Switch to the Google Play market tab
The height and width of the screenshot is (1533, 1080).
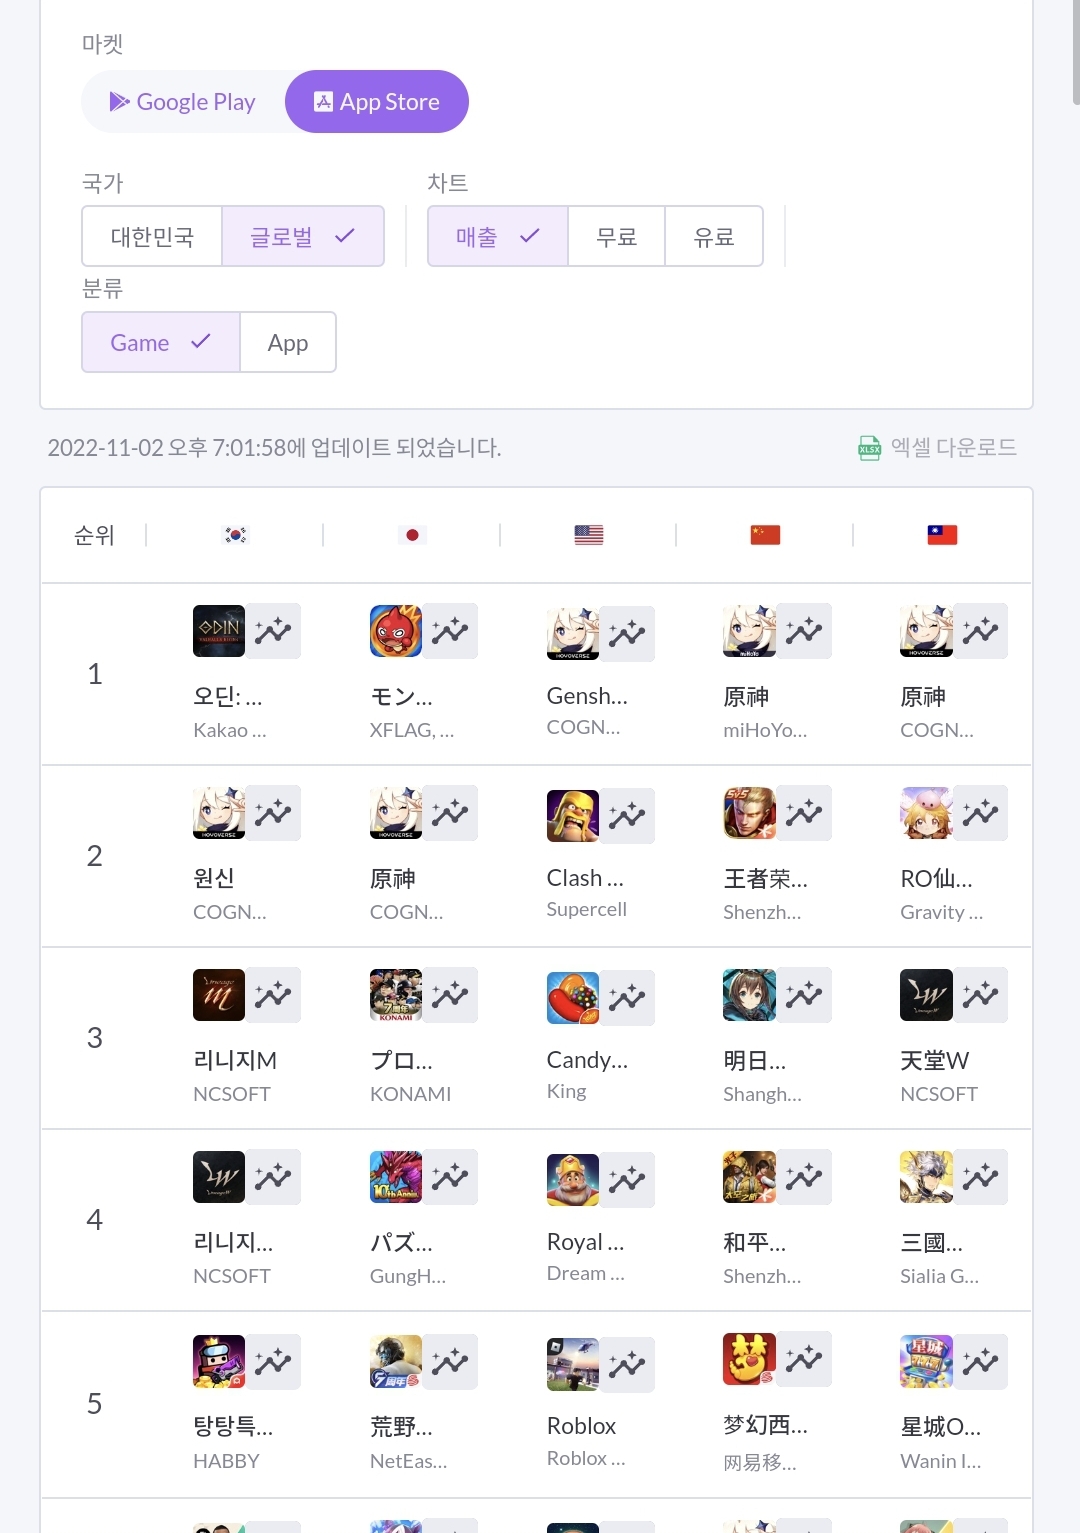(183, 102)
